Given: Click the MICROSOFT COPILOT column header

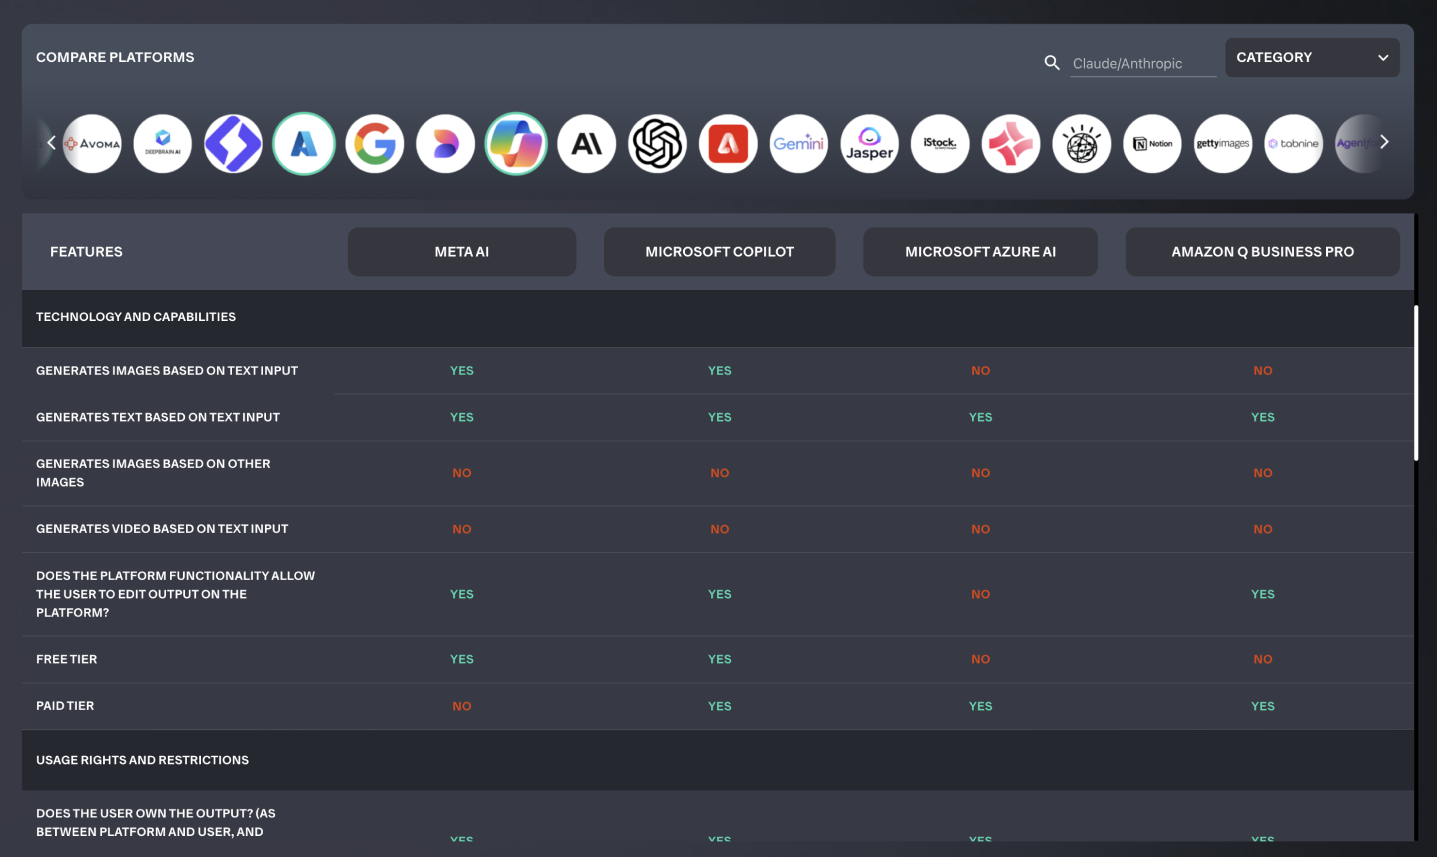Looking at the screenshot, I should coord(720,252).
